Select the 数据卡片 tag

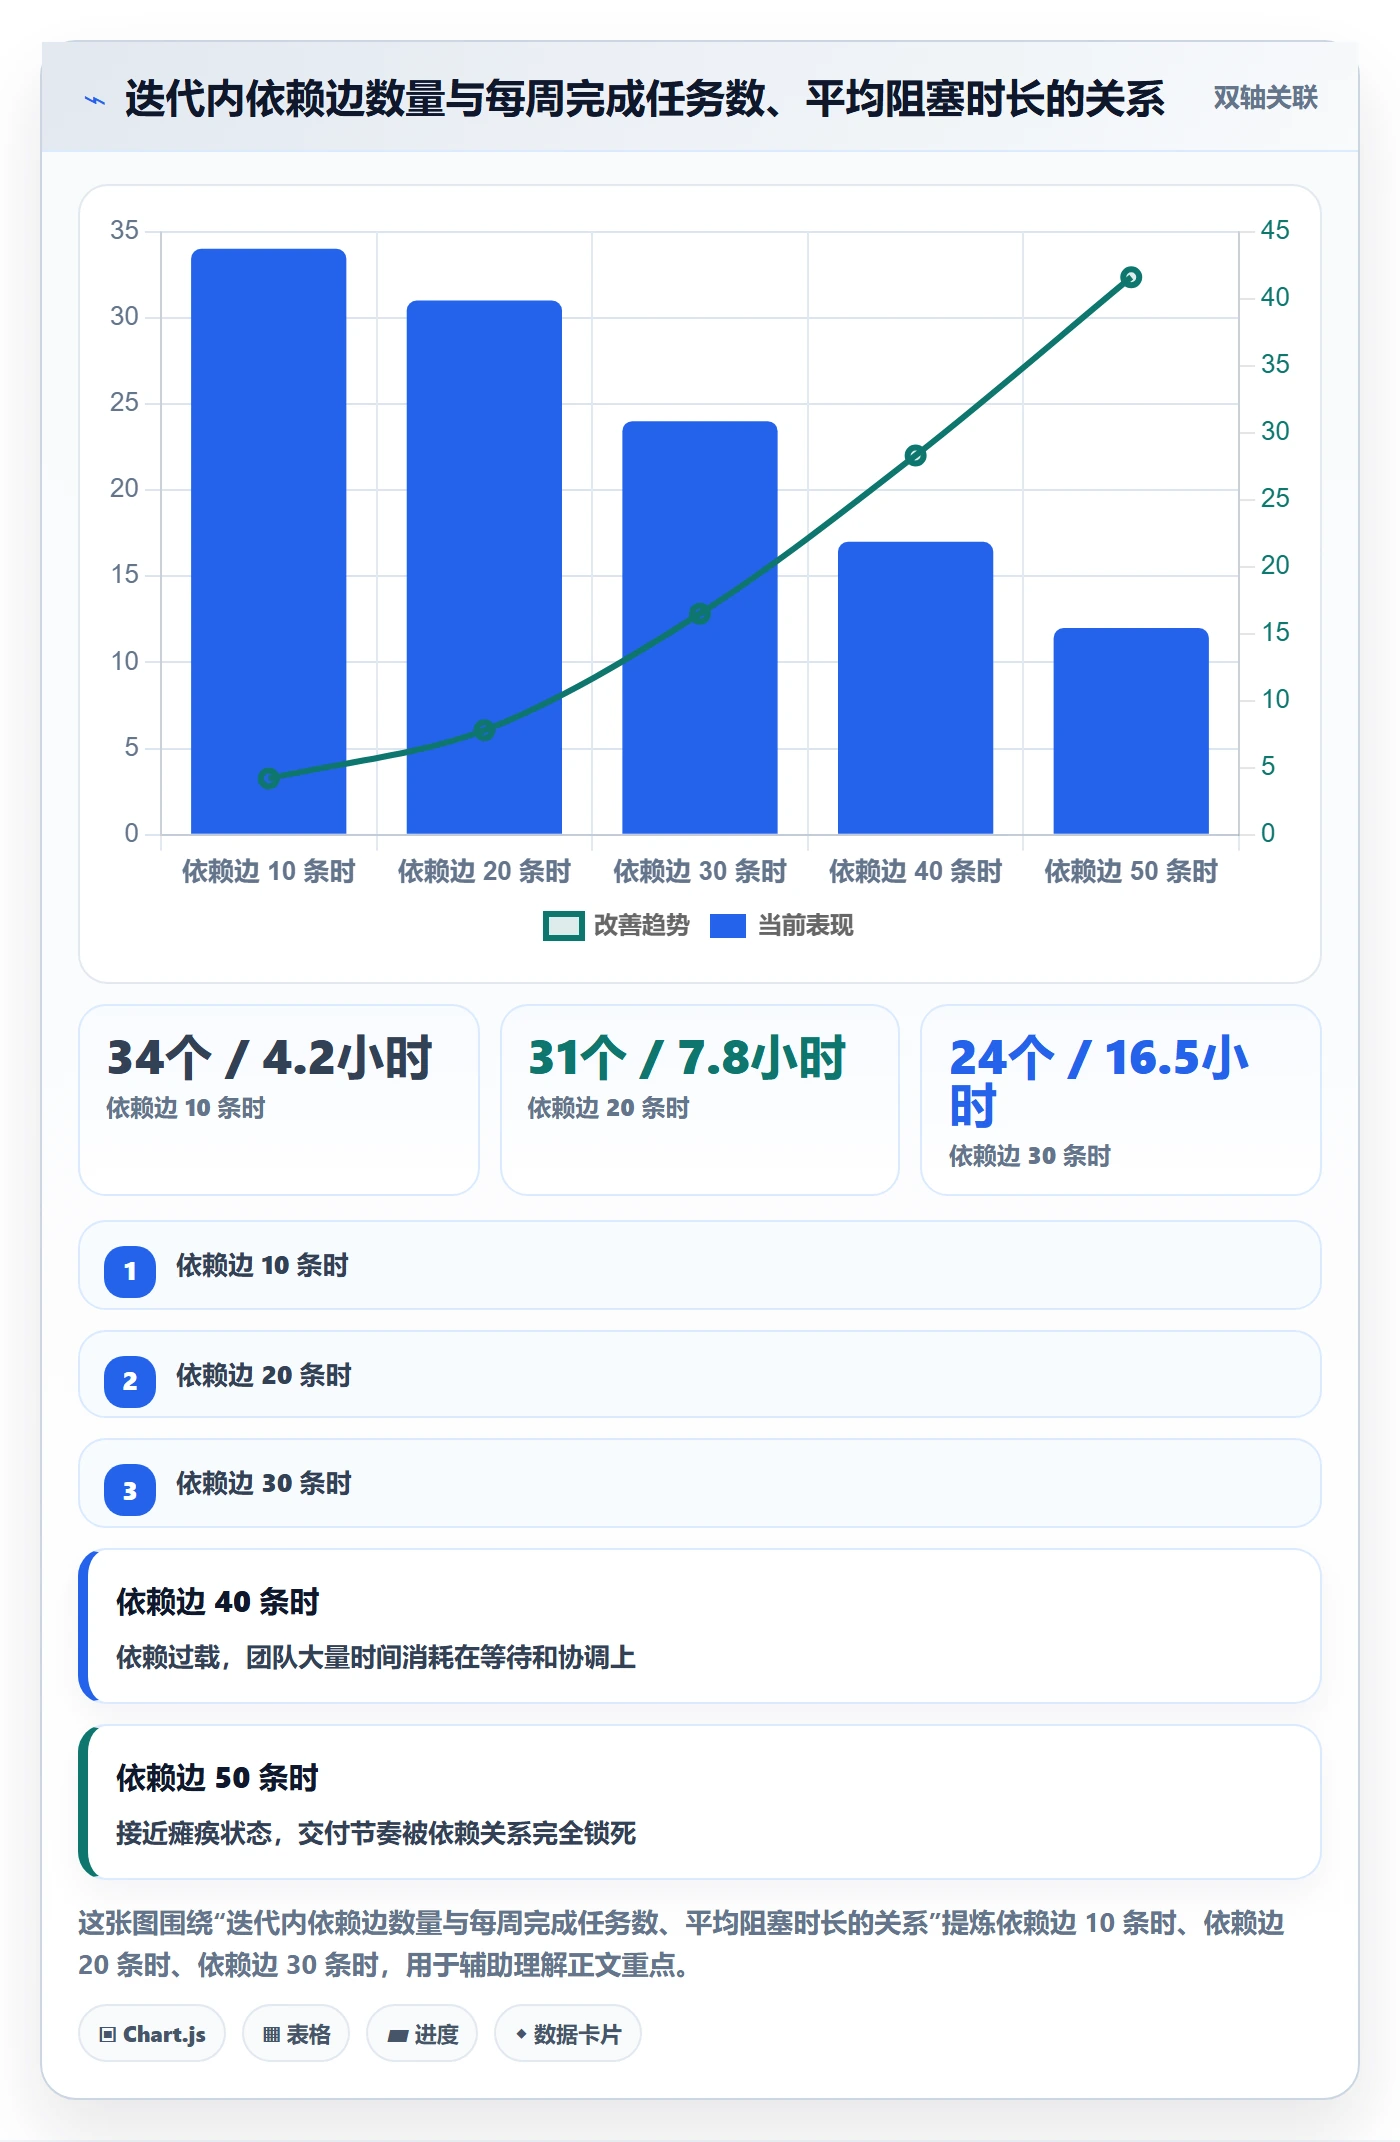568,2034
